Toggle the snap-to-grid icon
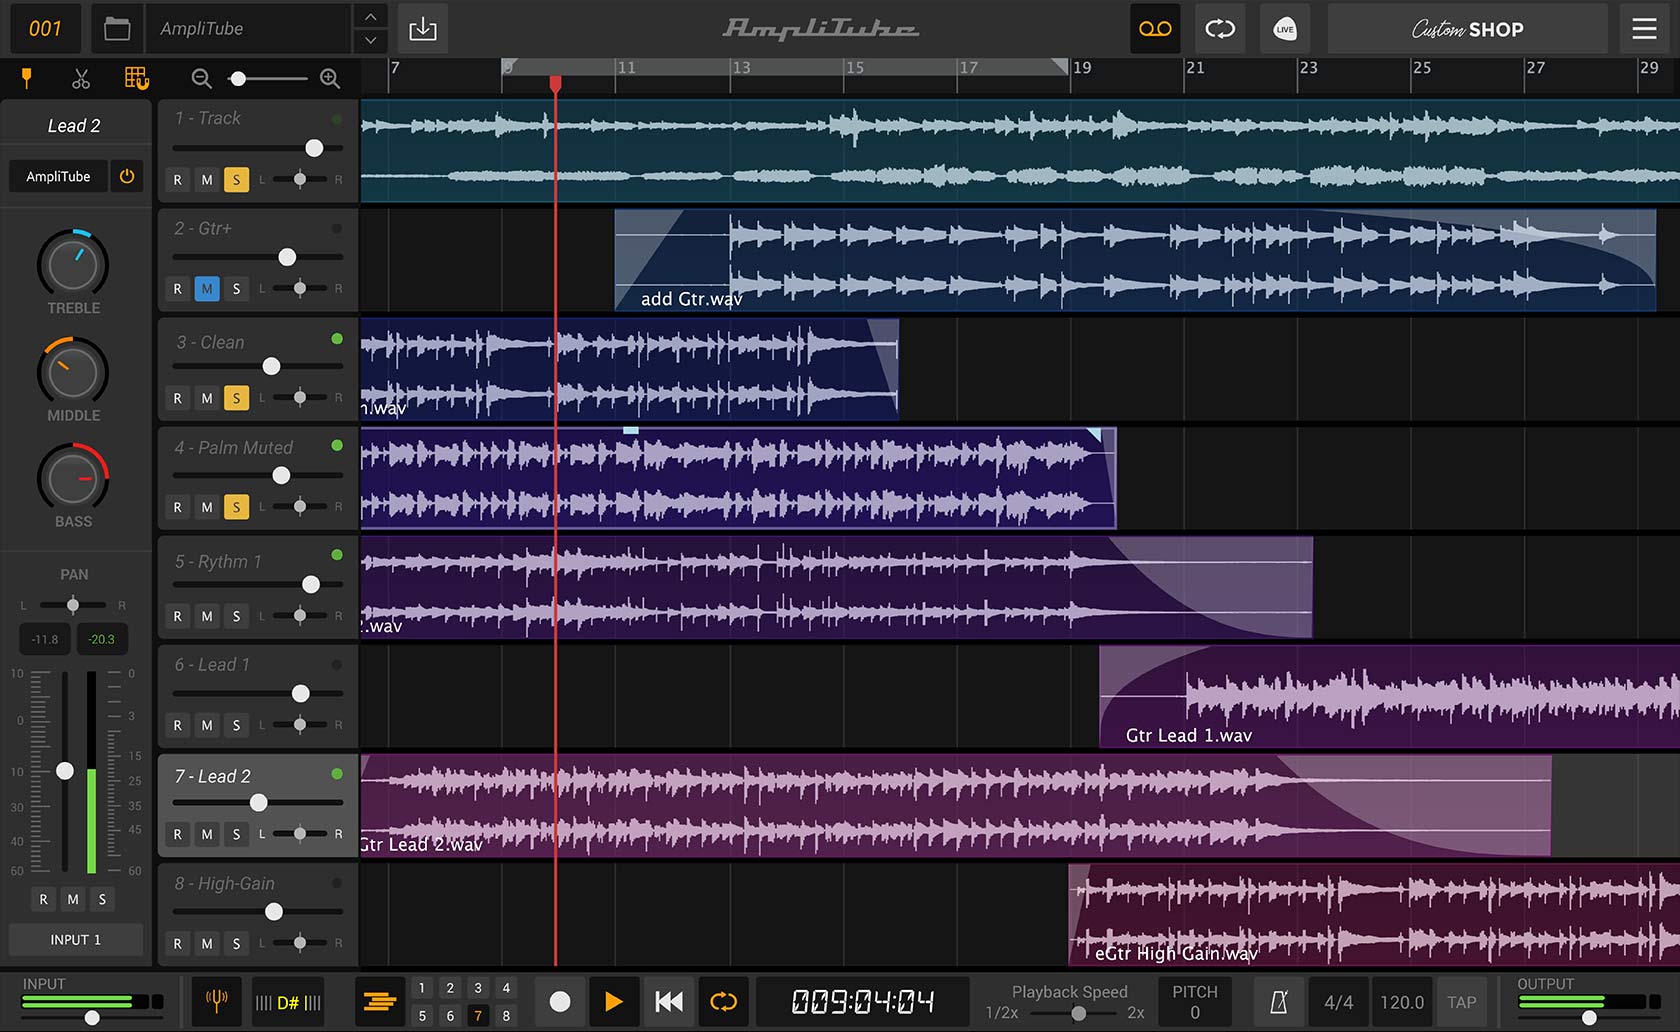Viewport: 1680px width, 1032px height. pos(136,78)
